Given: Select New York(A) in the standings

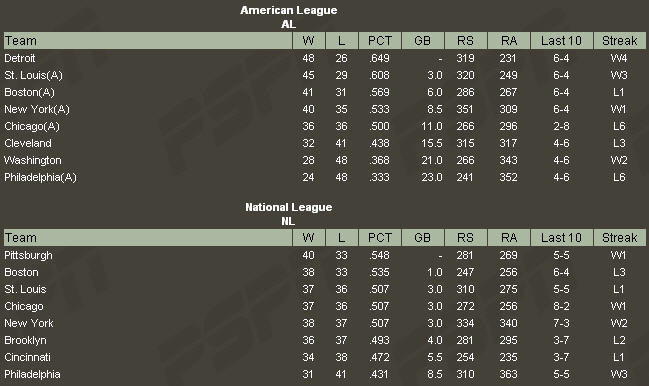Looking at the screenshot, I should 37,109.
